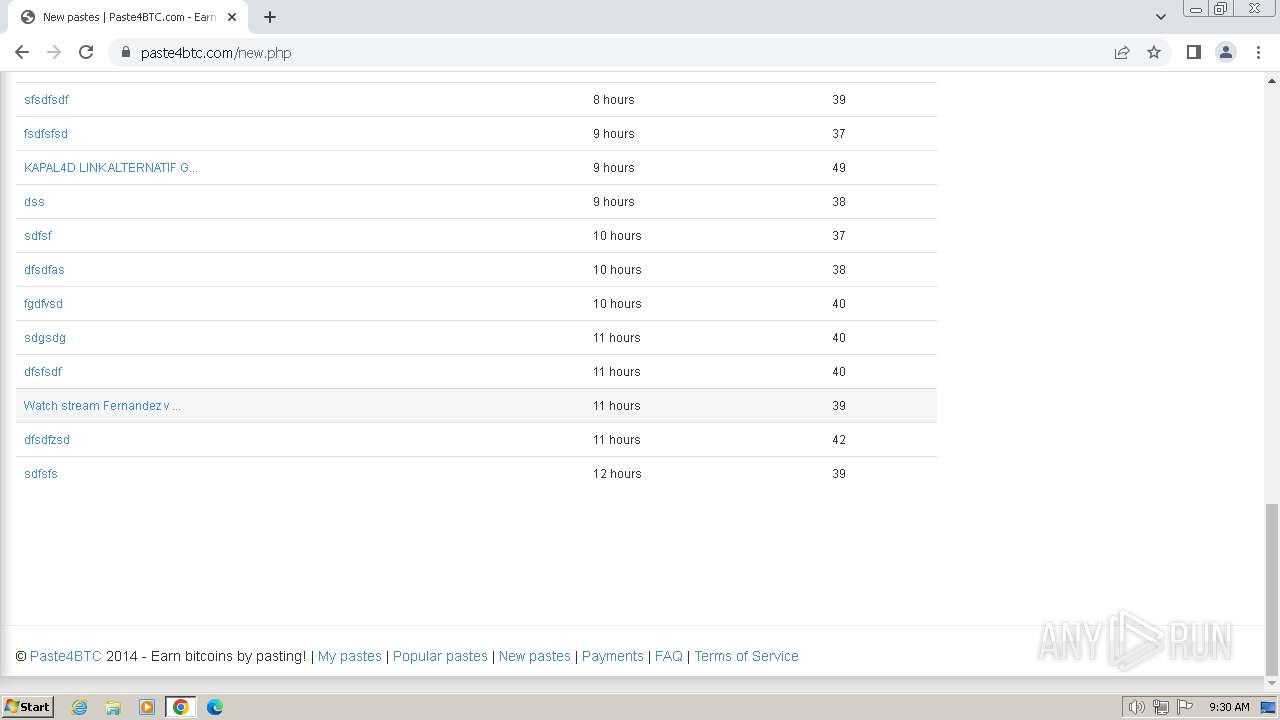The image size is (1280, 720).
Task: Open My pastes footer link
Action: [350, 656]
